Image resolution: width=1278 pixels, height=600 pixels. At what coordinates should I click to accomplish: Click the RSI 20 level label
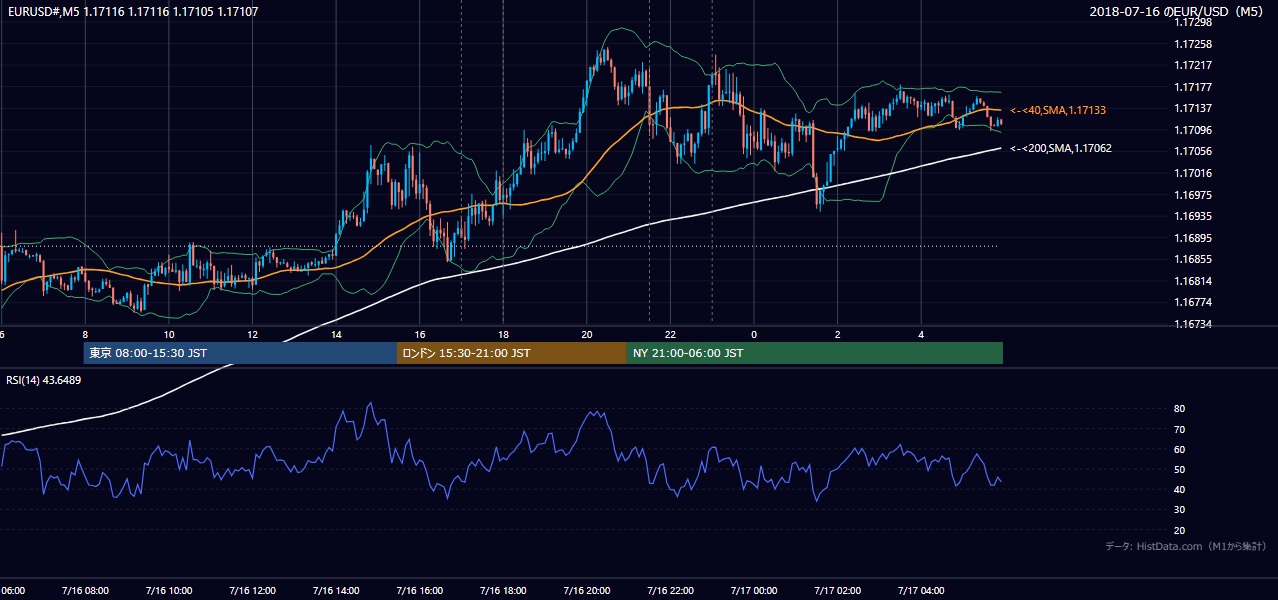pyautogui.click(x=1179, y=530)
